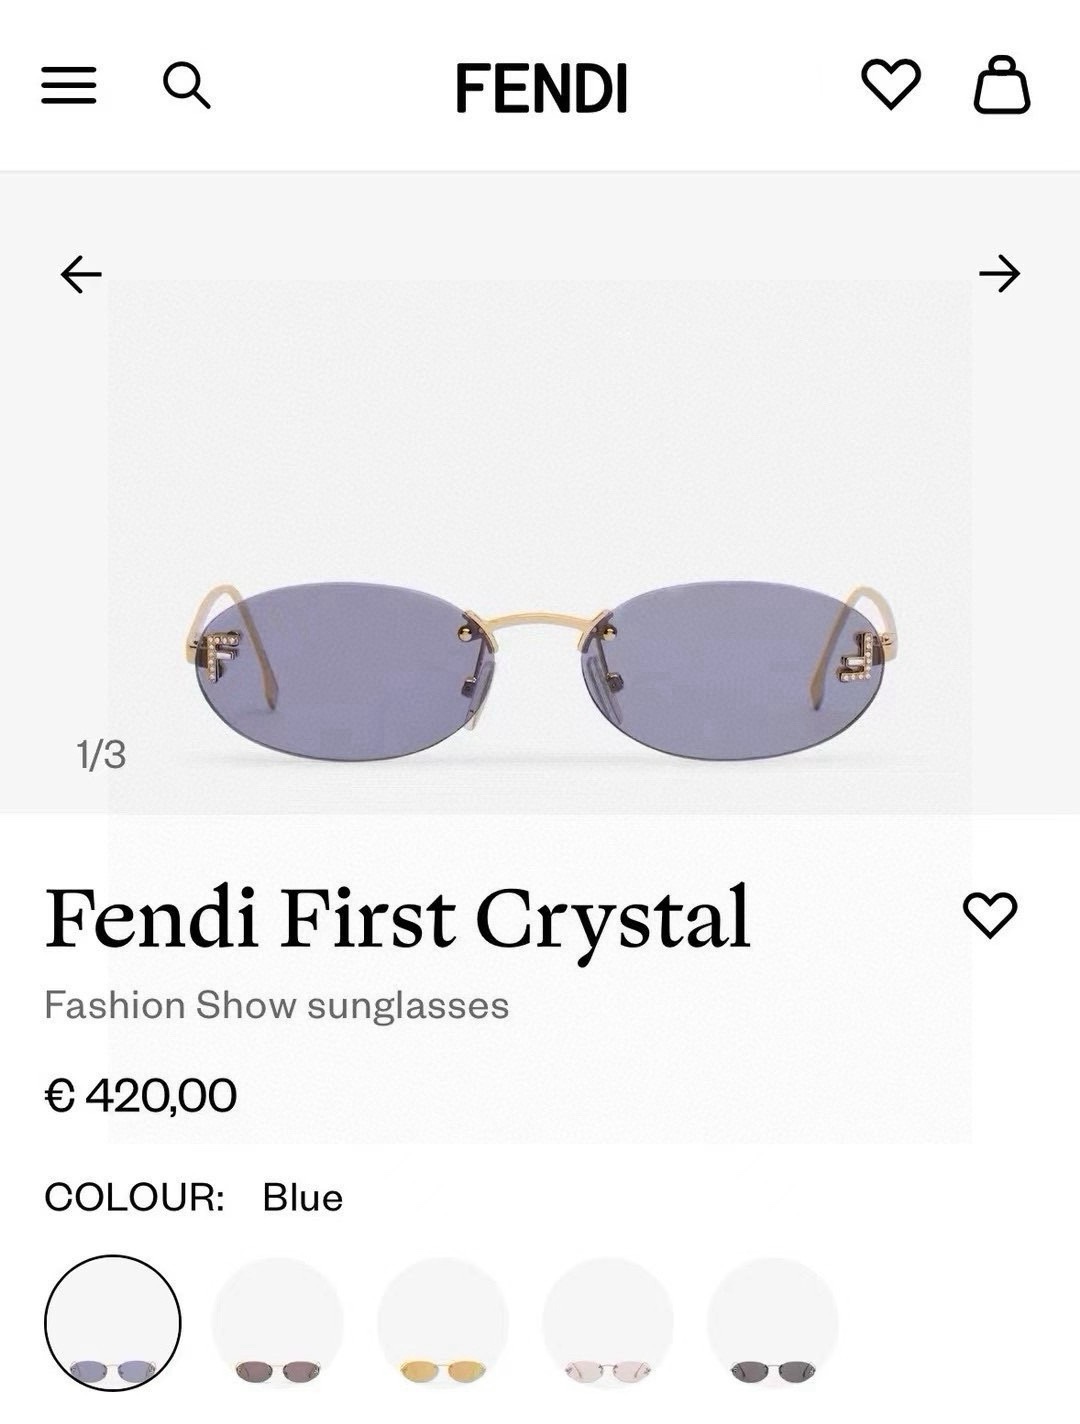Image resolution: width=1080 pixels, height=1424 pixels.
Task: Choose the brown lens colour swatch
Action: [x=277, y=1323]
